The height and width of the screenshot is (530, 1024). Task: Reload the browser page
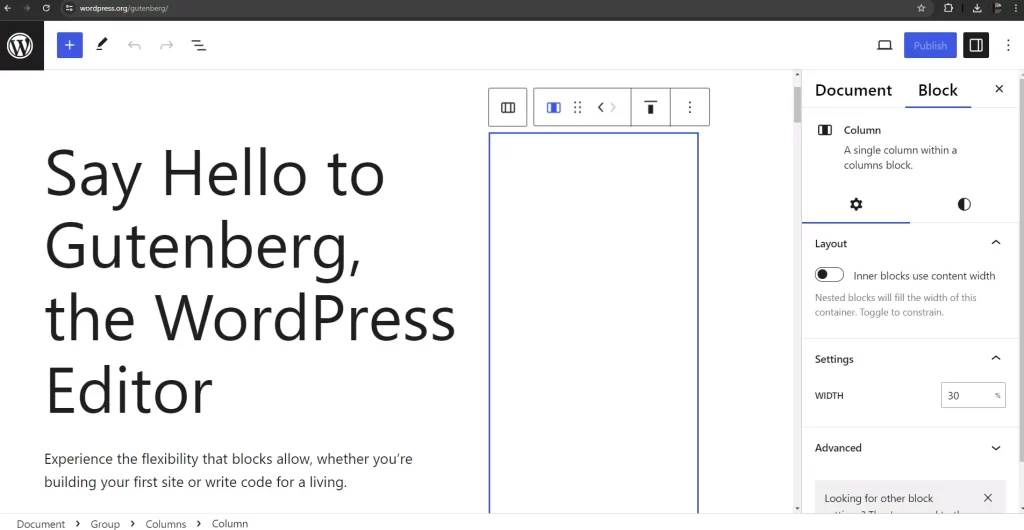coord(46,8)
